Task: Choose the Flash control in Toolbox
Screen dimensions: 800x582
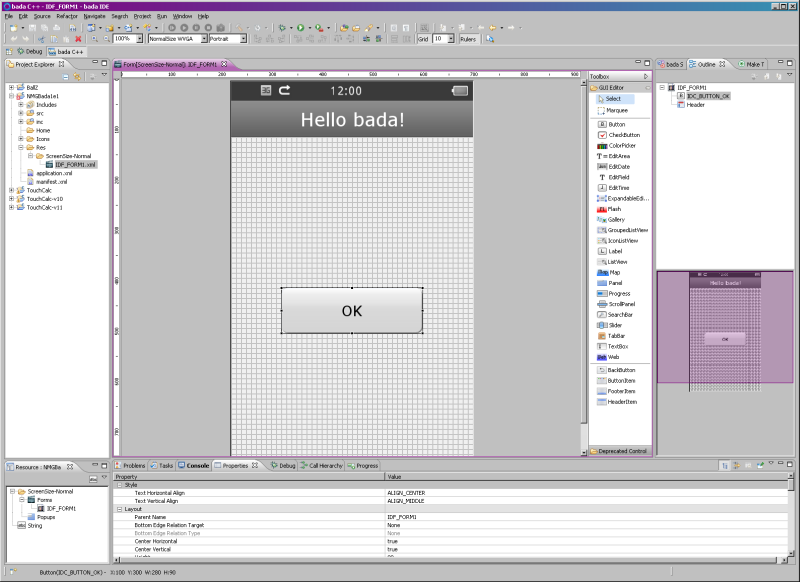Action: tap(613, 208)
